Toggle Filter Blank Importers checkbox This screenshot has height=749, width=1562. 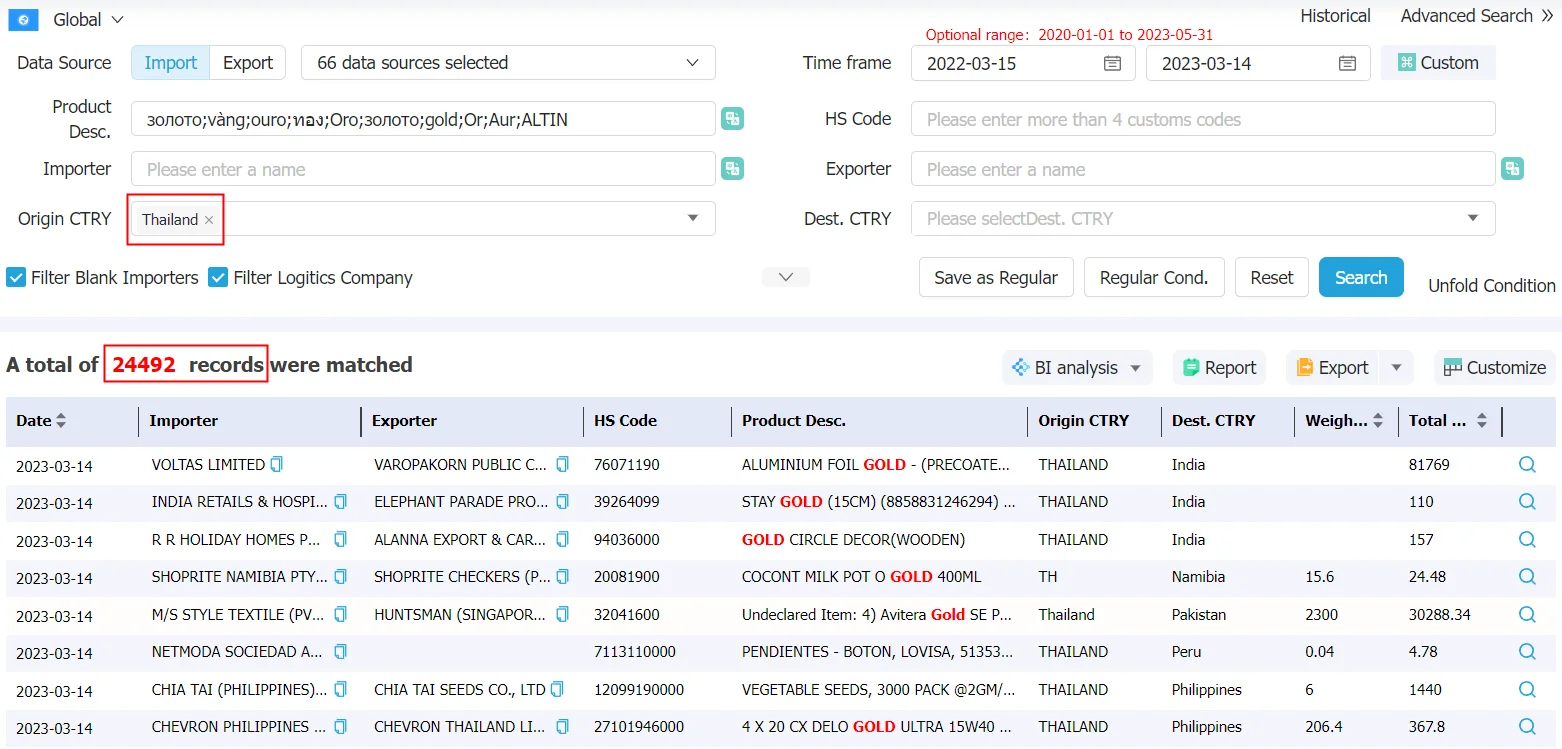tap(16, 277)
